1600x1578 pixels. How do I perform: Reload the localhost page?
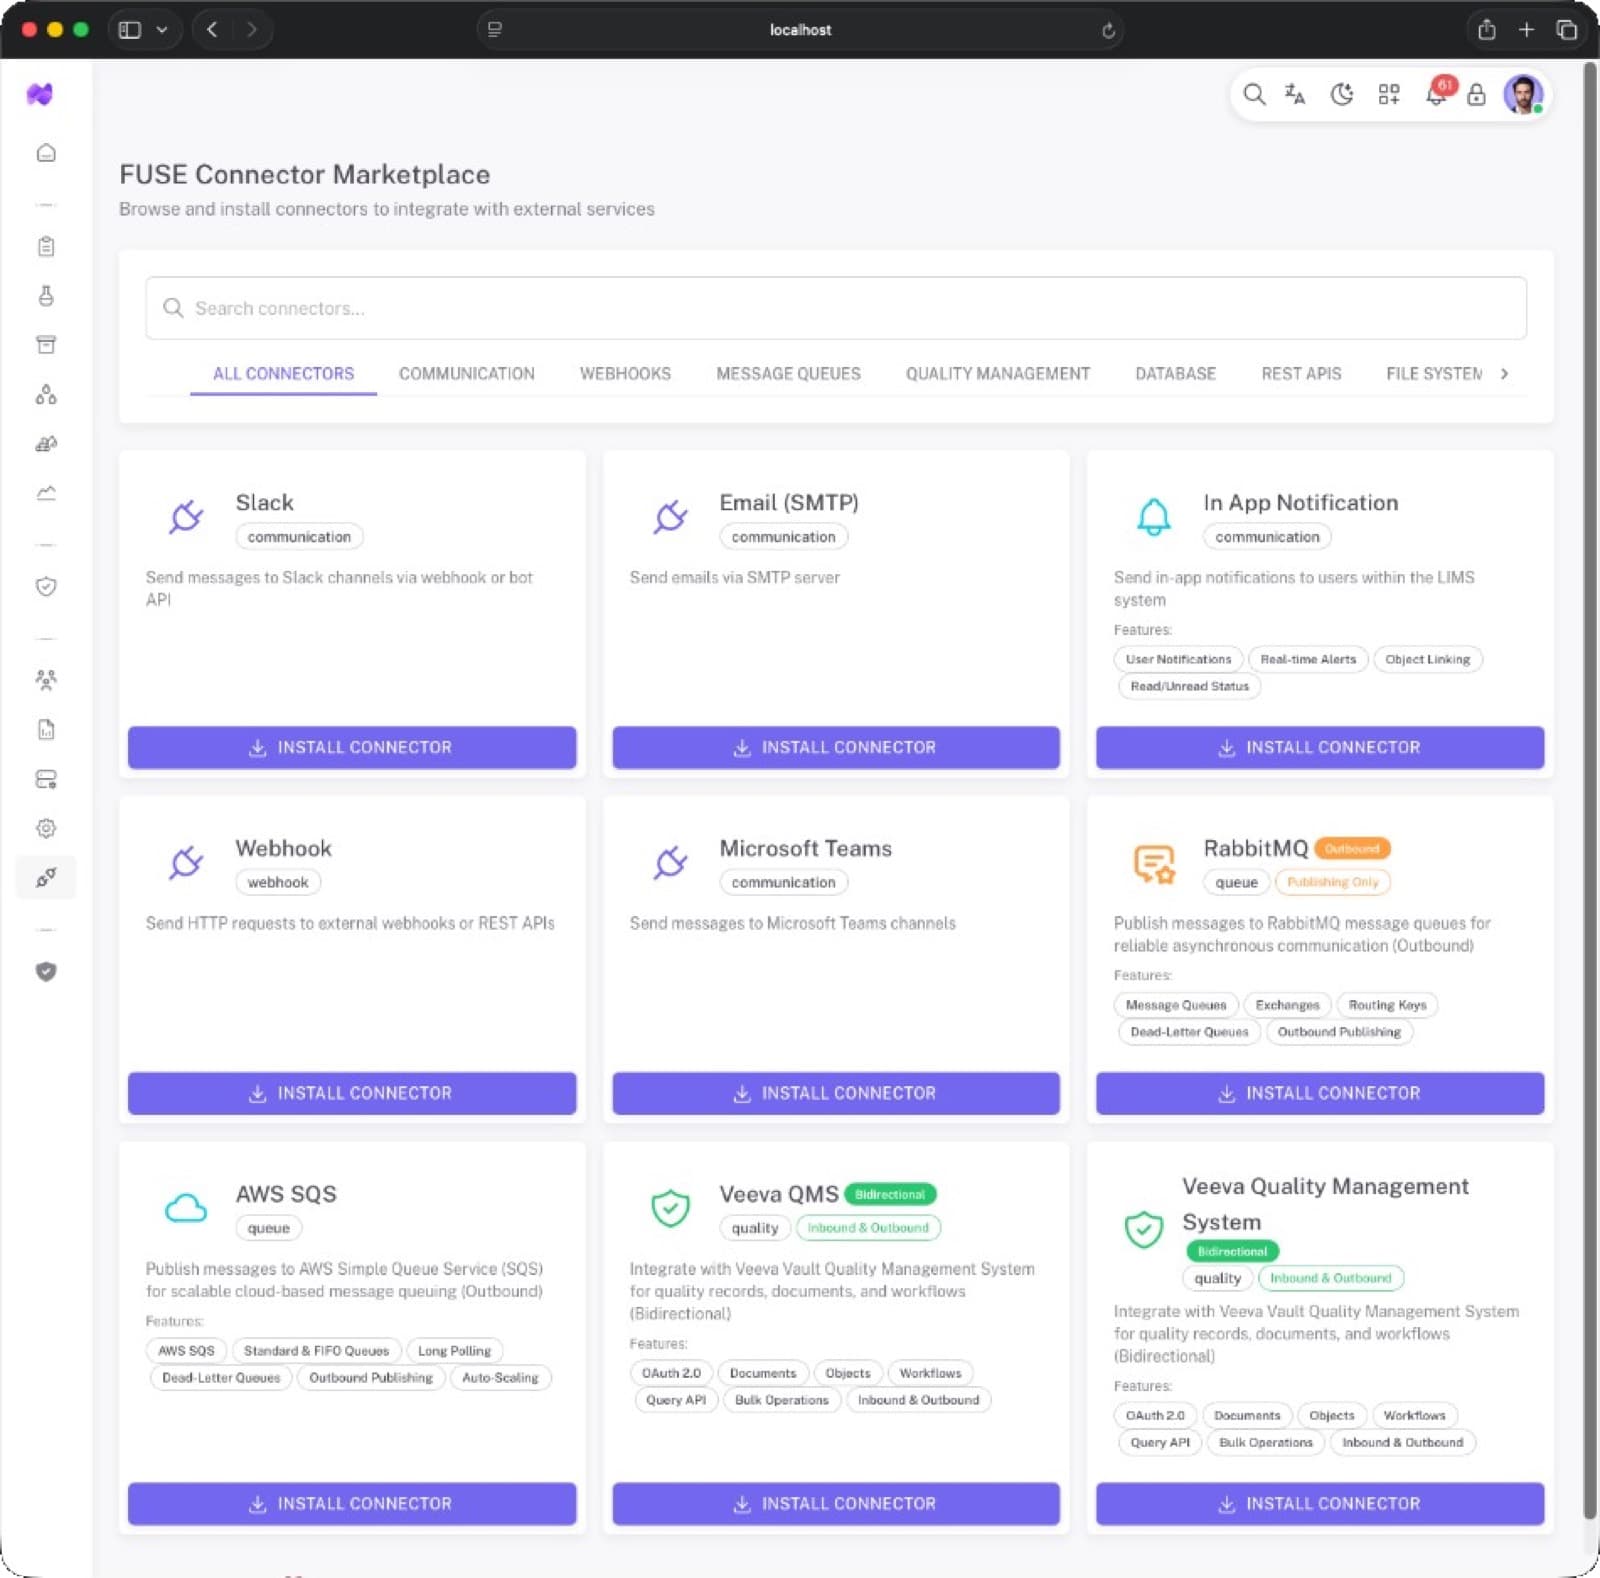click(x=1108, y=30)
